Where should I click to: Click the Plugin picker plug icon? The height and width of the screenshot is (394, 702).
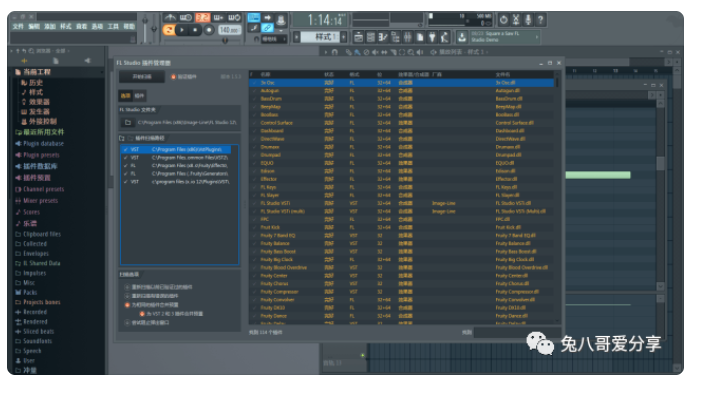click(432, 37)
